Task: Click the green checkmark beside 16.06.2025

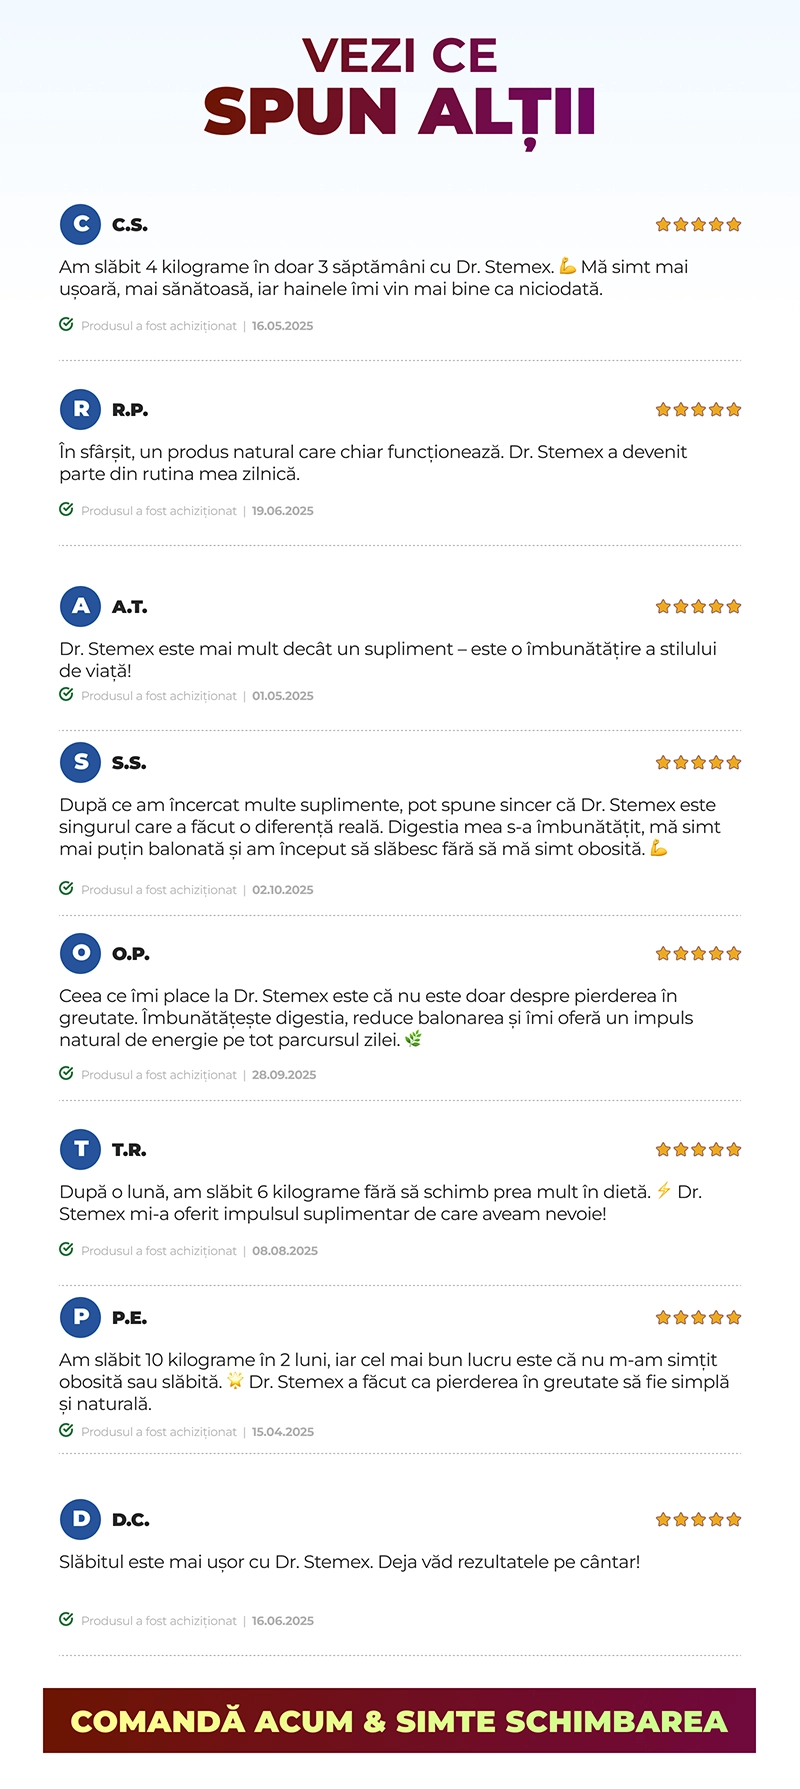Action: click(x=66, y=1619)
